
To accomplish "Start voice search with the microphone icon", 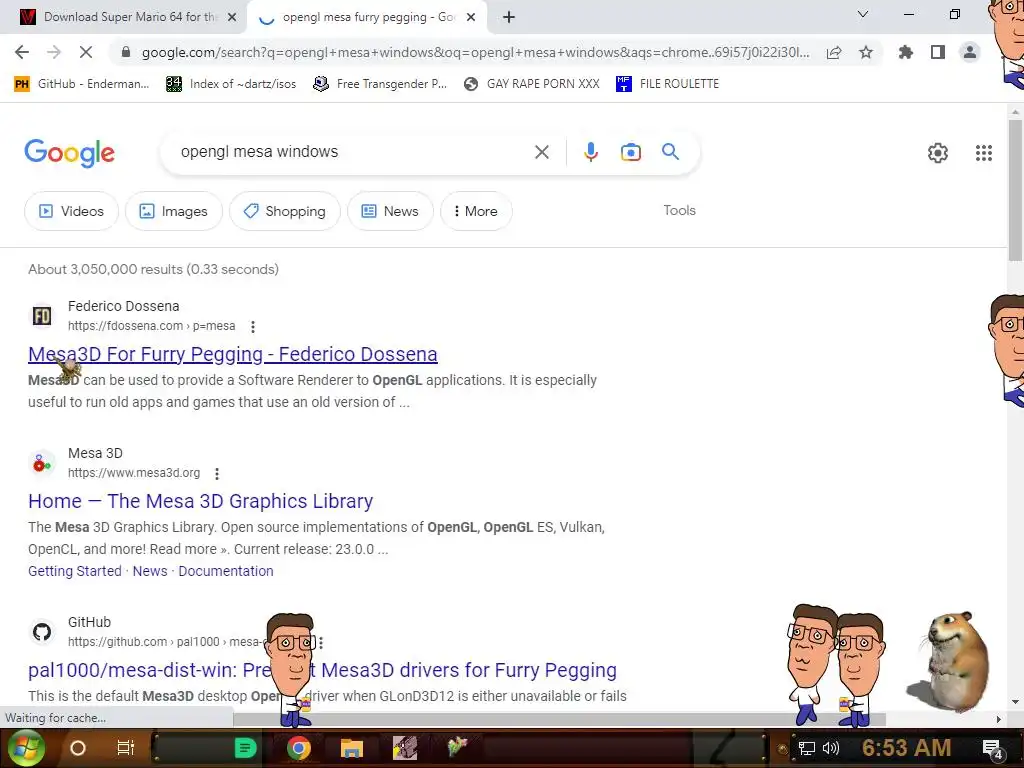I will (590, 152).
